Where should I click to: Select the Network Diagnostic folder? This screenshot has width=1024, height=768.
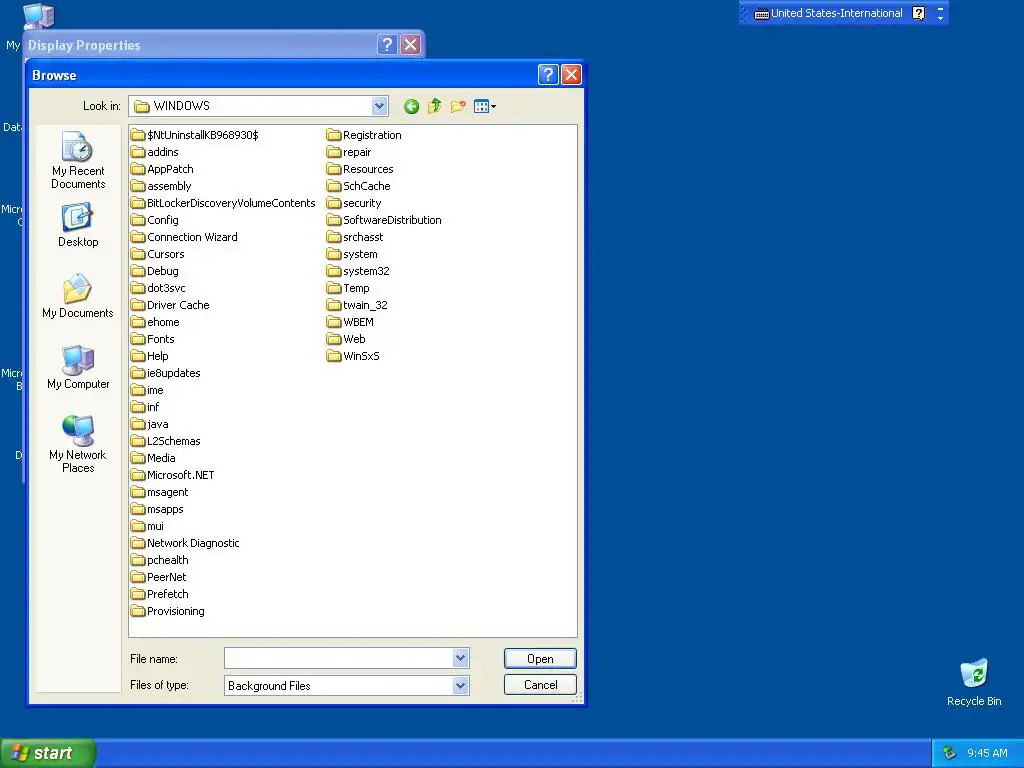click(185, 543)
